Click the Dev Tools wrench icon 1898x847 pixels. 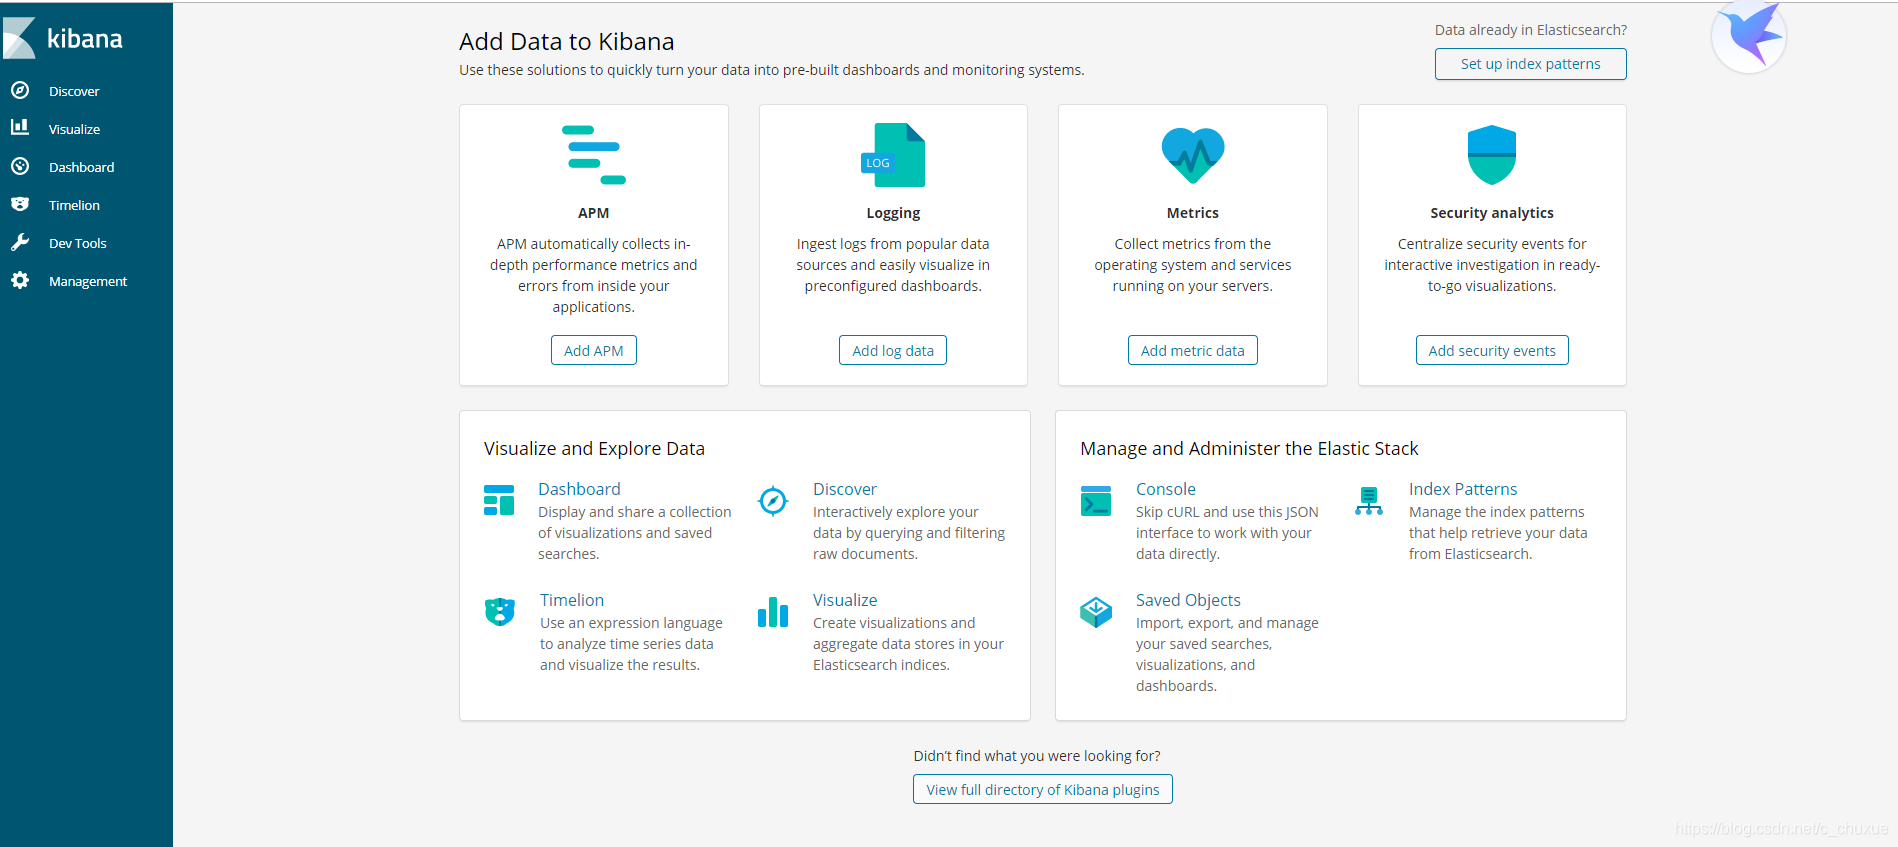pyautogui.click(x=20, y=243)
